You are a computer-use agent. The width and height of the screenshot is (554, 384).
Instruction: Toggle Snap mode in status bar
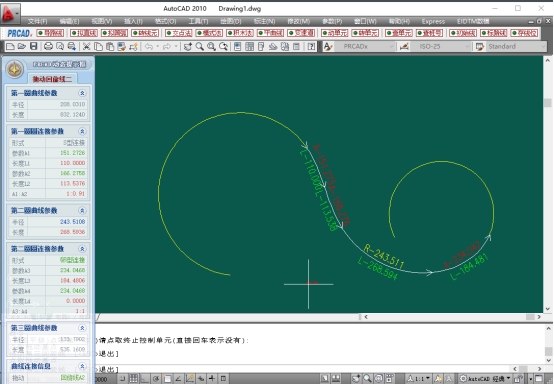pyautogui.click(x=122, y=379)
